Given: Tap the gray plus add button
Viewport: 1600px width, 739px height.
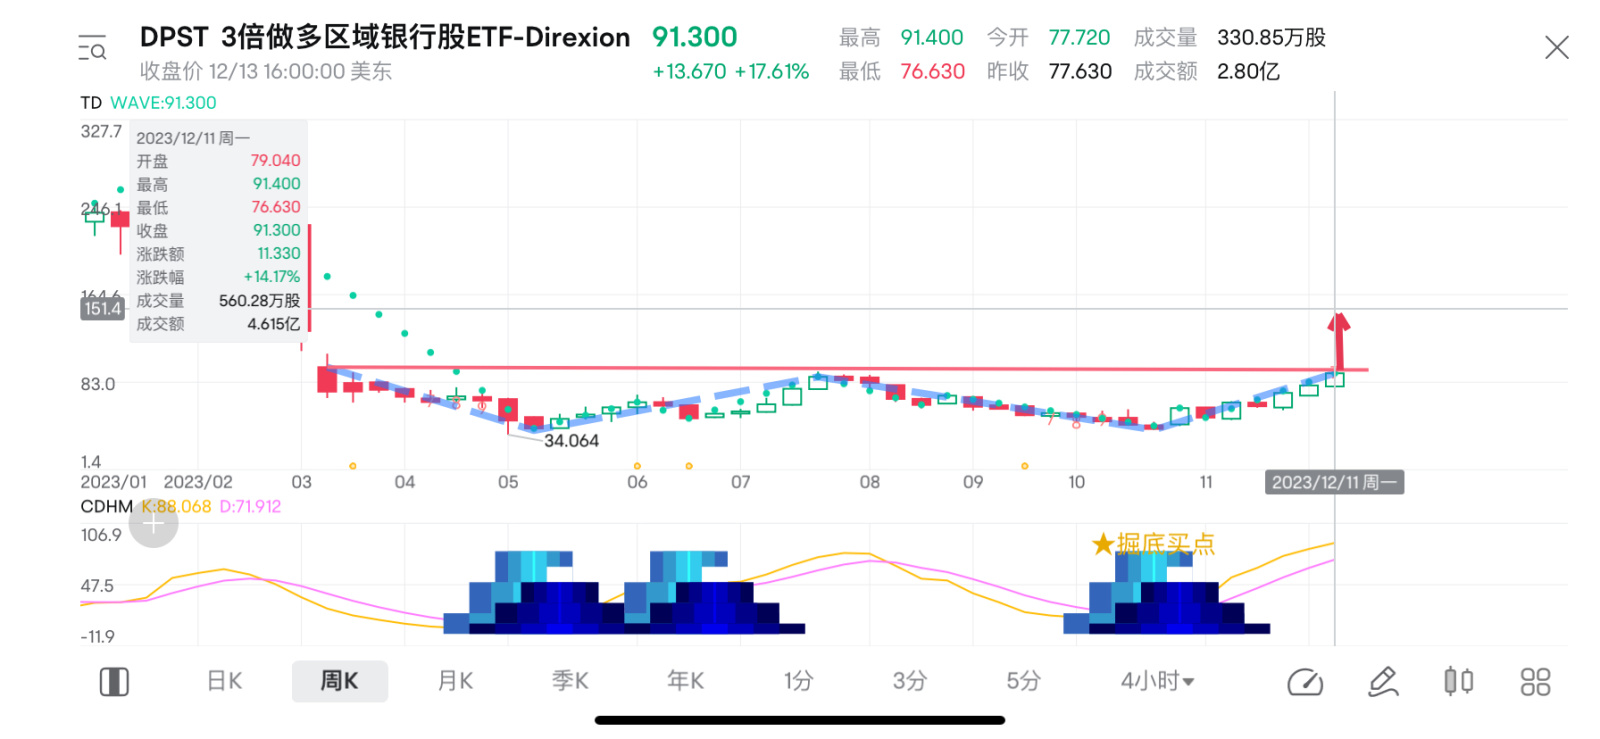Looking at the screenshot, I should 153,523.
